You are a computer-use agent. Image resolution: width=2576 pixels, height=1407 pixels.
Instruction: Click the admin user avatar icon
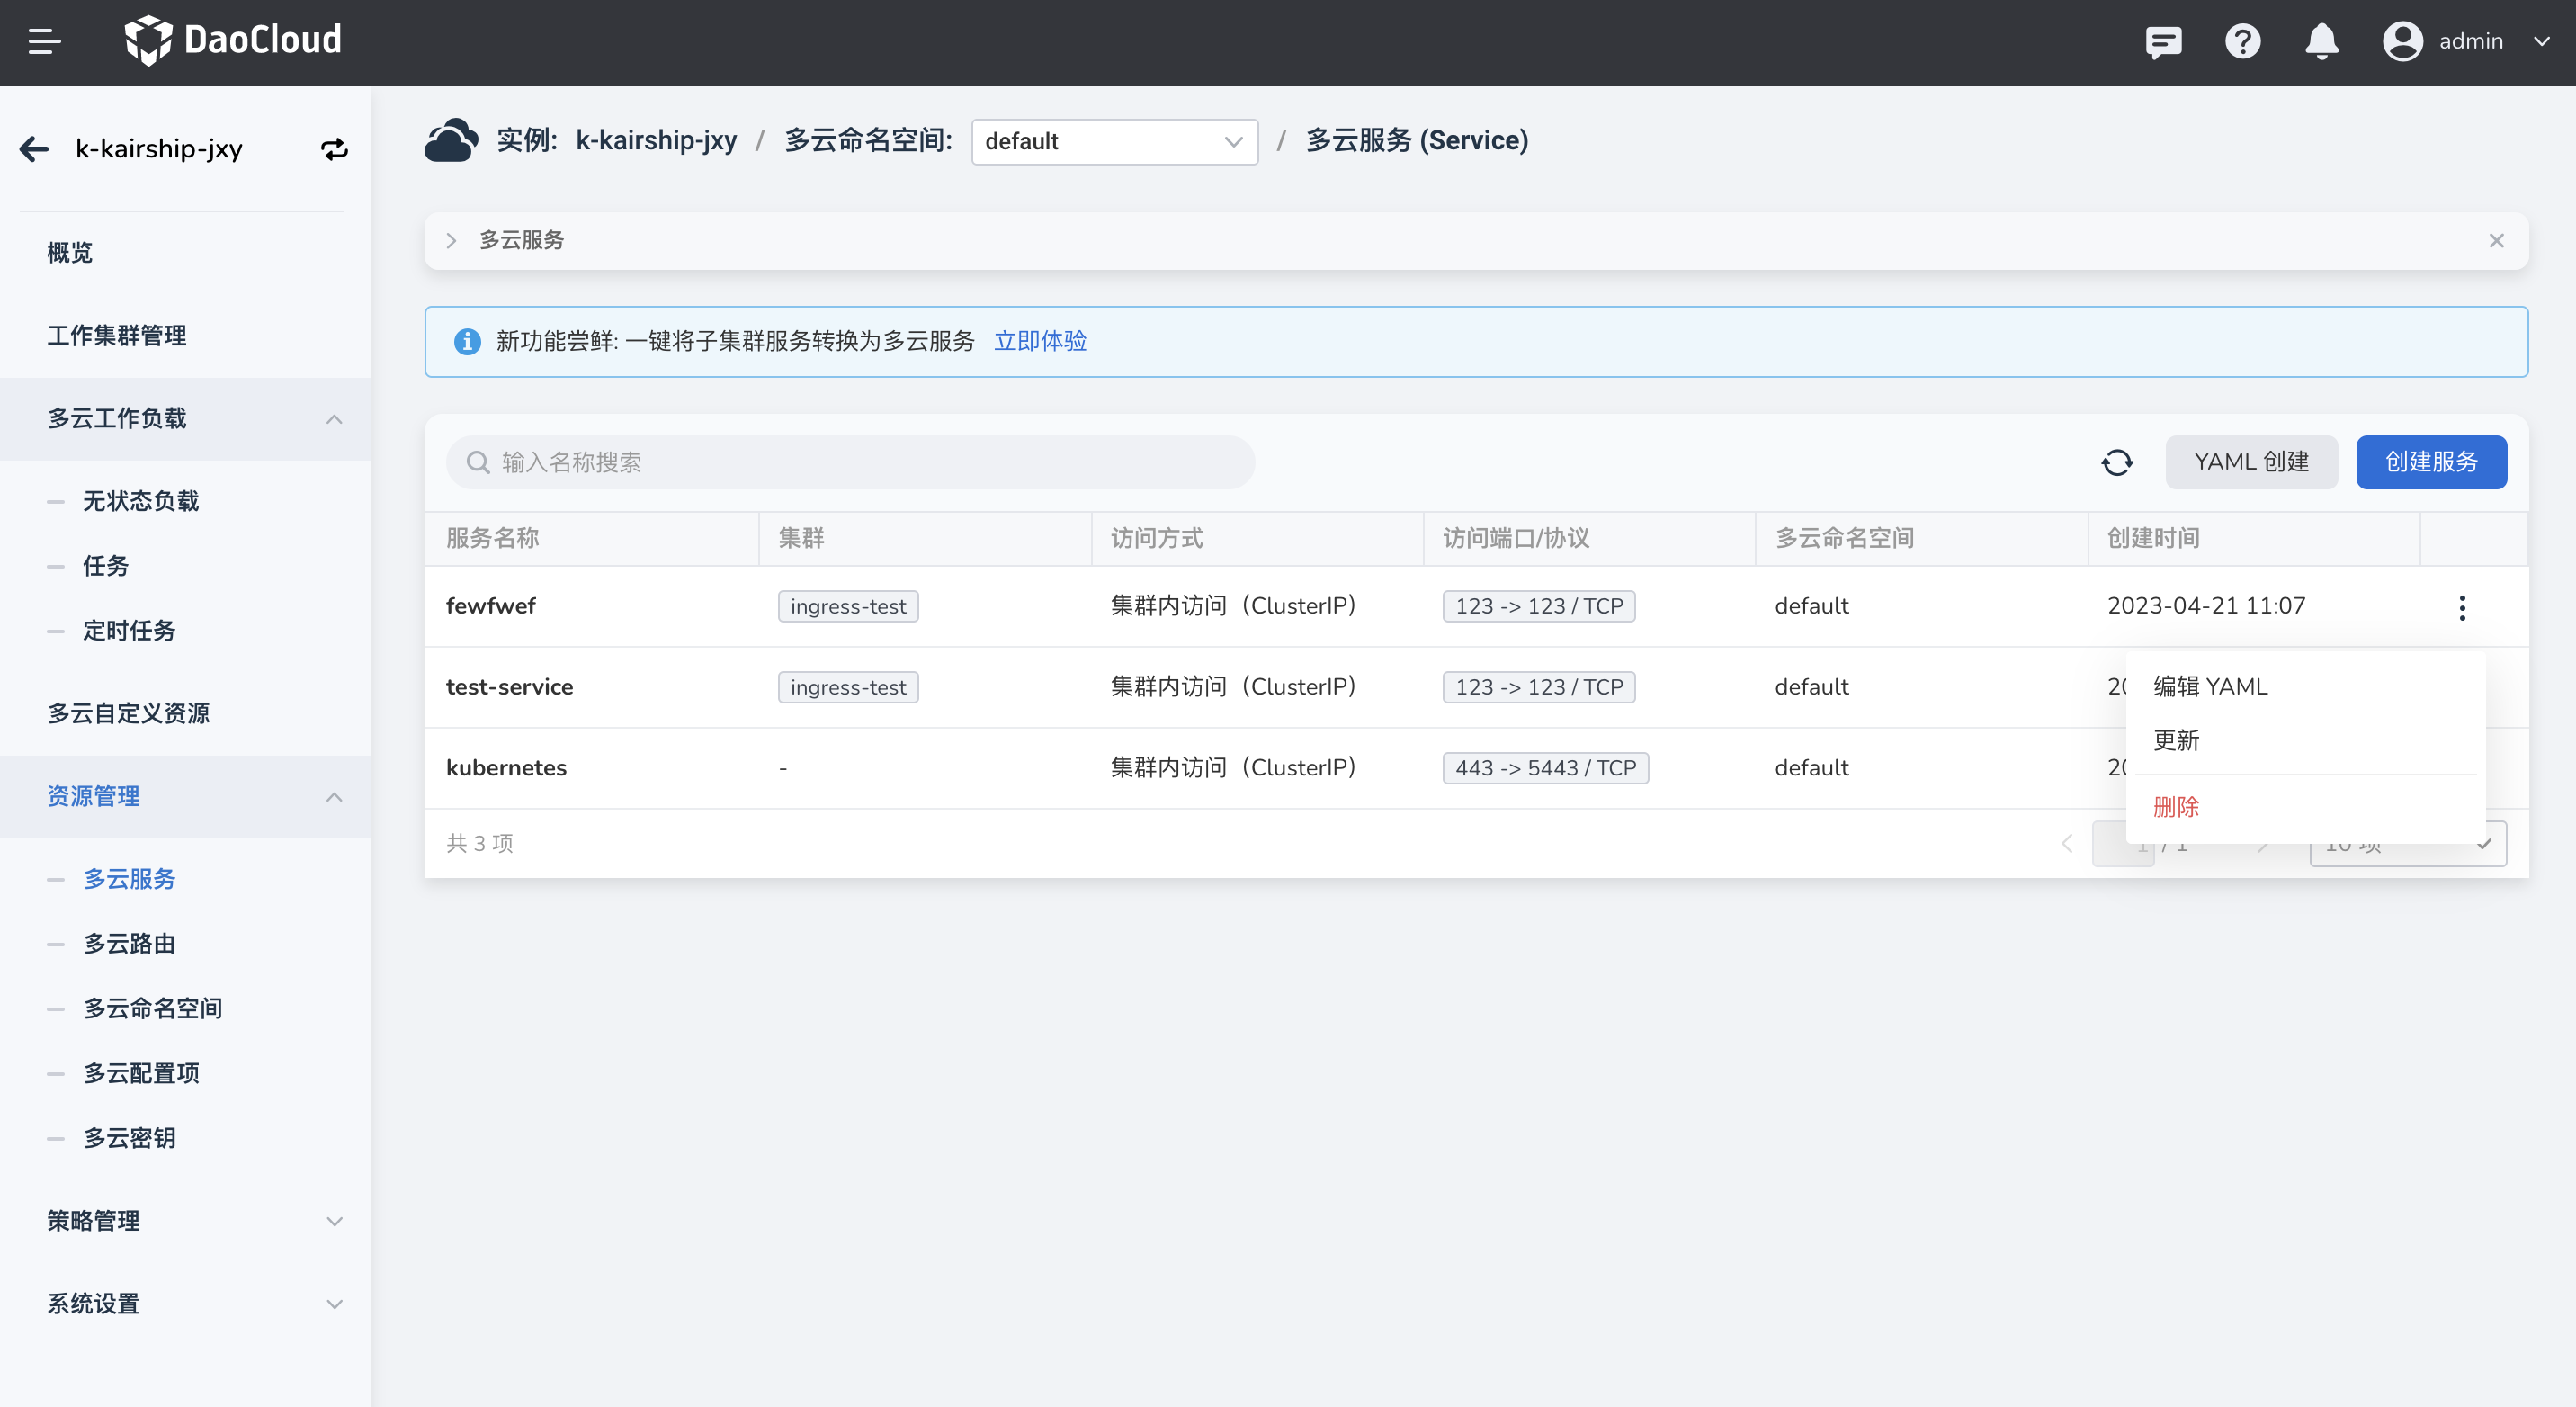(x=2402, y=42)
